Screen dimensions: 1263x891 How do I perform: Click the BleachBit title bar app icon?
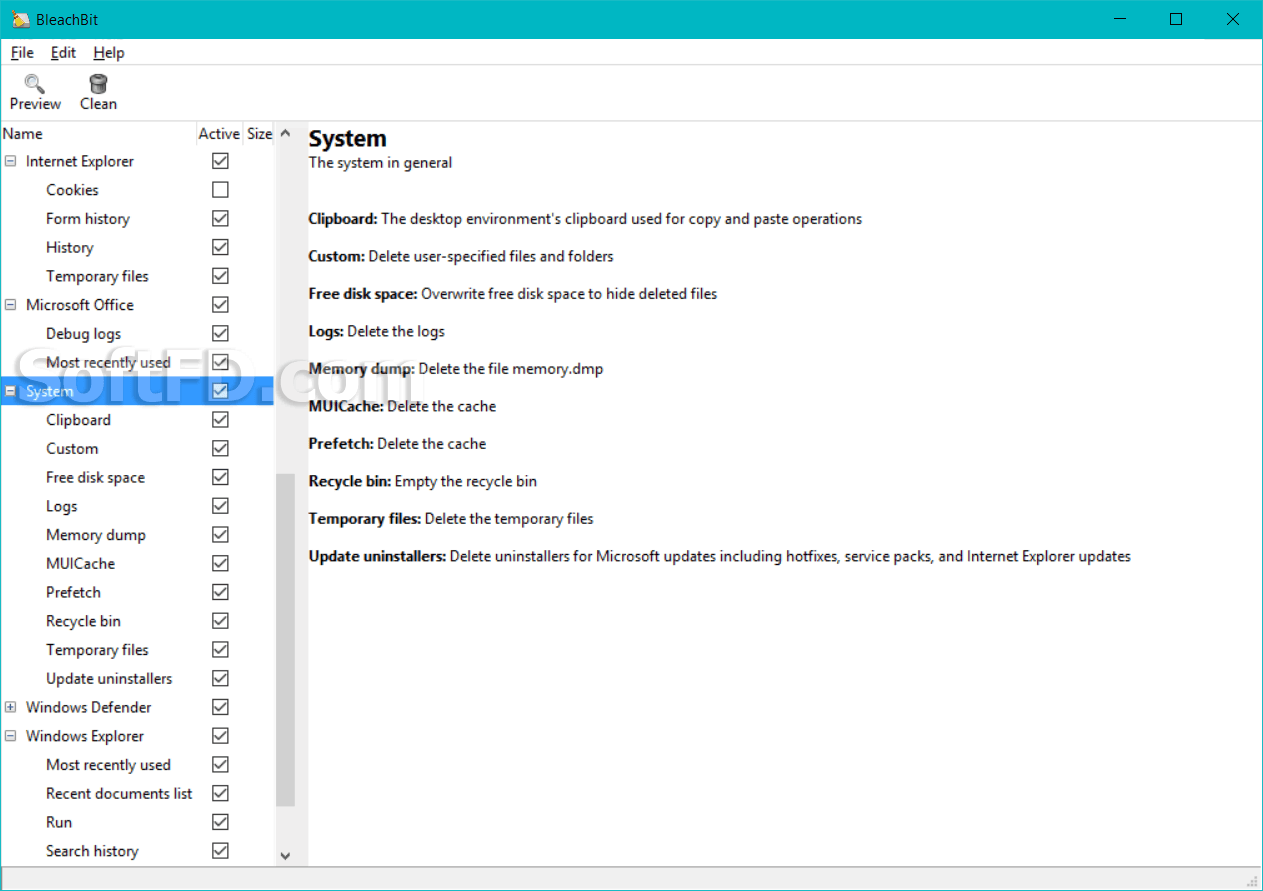point(20,19)
